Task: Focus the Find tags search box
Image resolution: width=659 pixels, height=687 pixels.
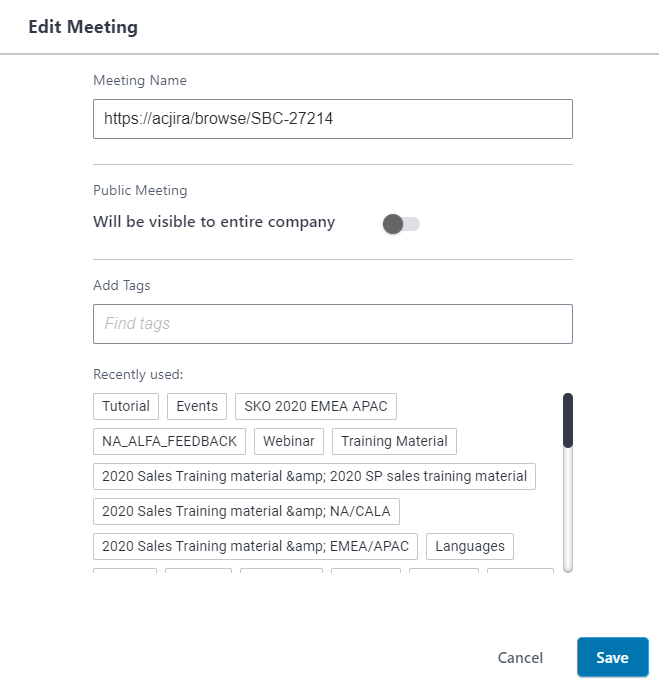Action: 332,324
